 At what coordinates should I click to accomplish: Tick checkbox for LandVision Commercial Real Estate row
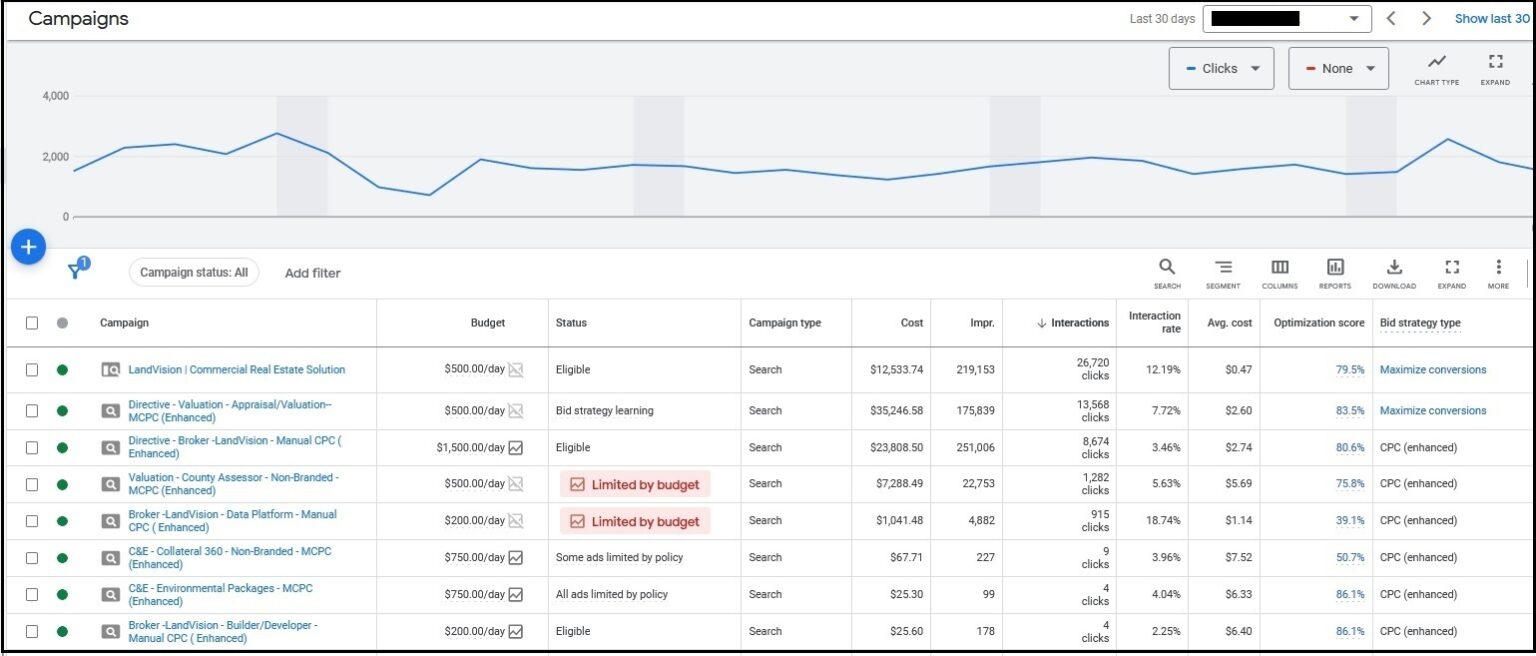point(32,370)
